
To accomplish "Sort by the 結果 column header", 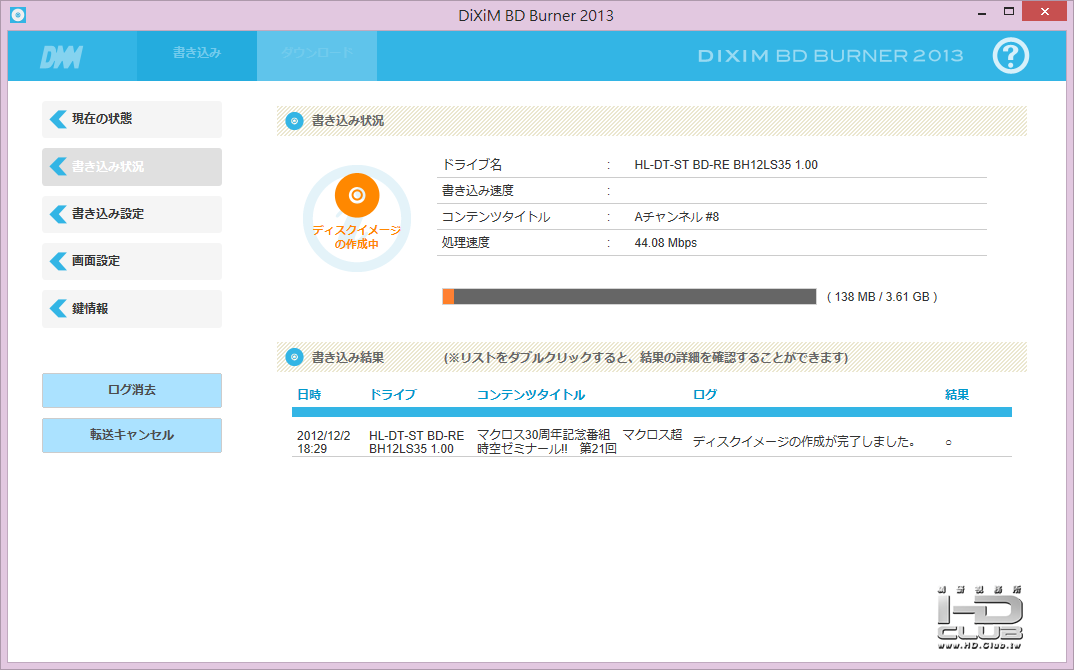I will click(x=957, y=395).
